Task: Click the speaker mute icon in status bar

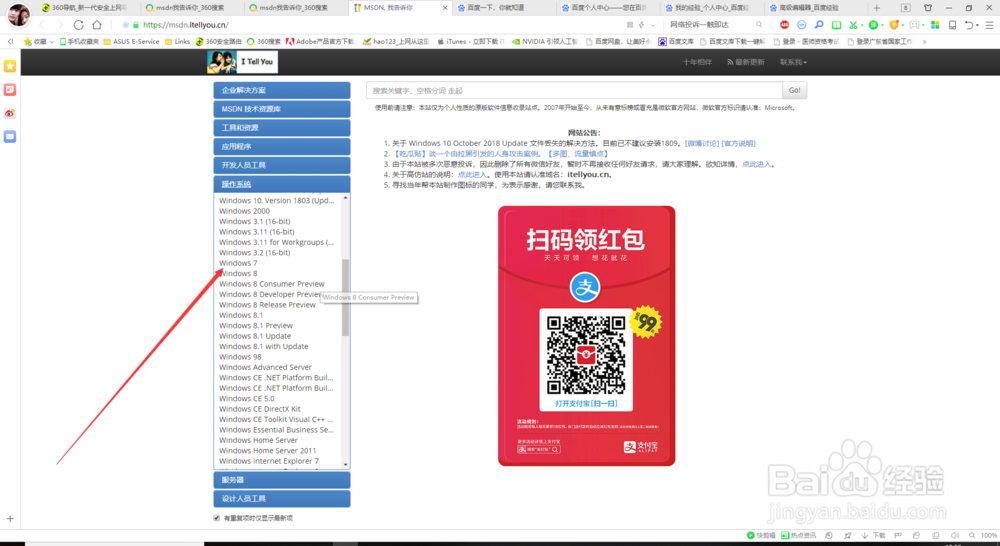Action: [954, 536]
